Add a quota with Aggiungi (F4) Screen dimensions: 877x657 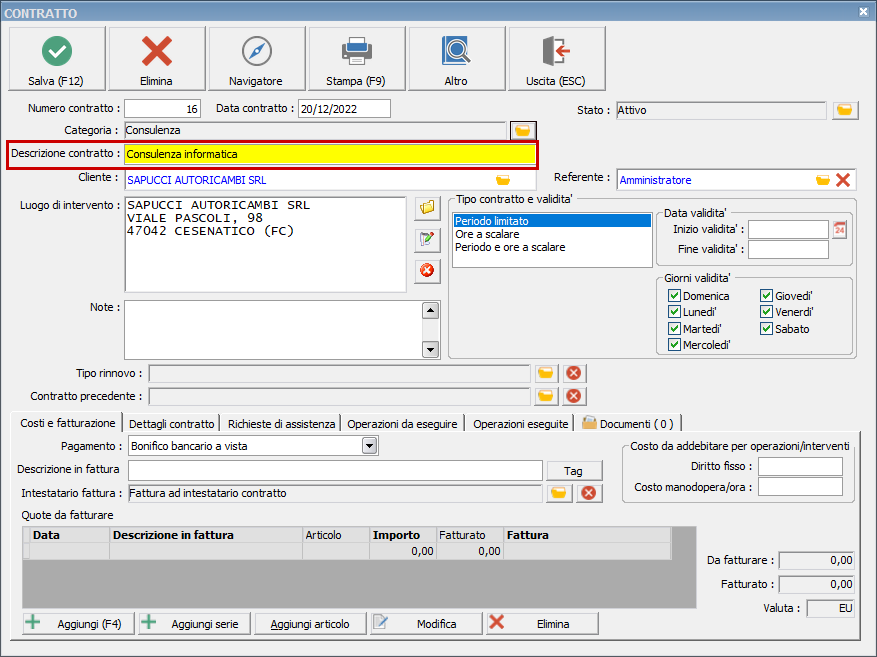pos(79,623)
